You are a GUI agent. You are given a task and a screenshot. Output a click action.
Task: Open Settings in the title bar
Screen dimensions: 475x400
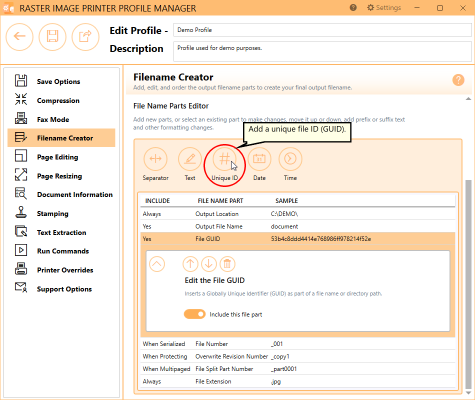coord(384,8)
